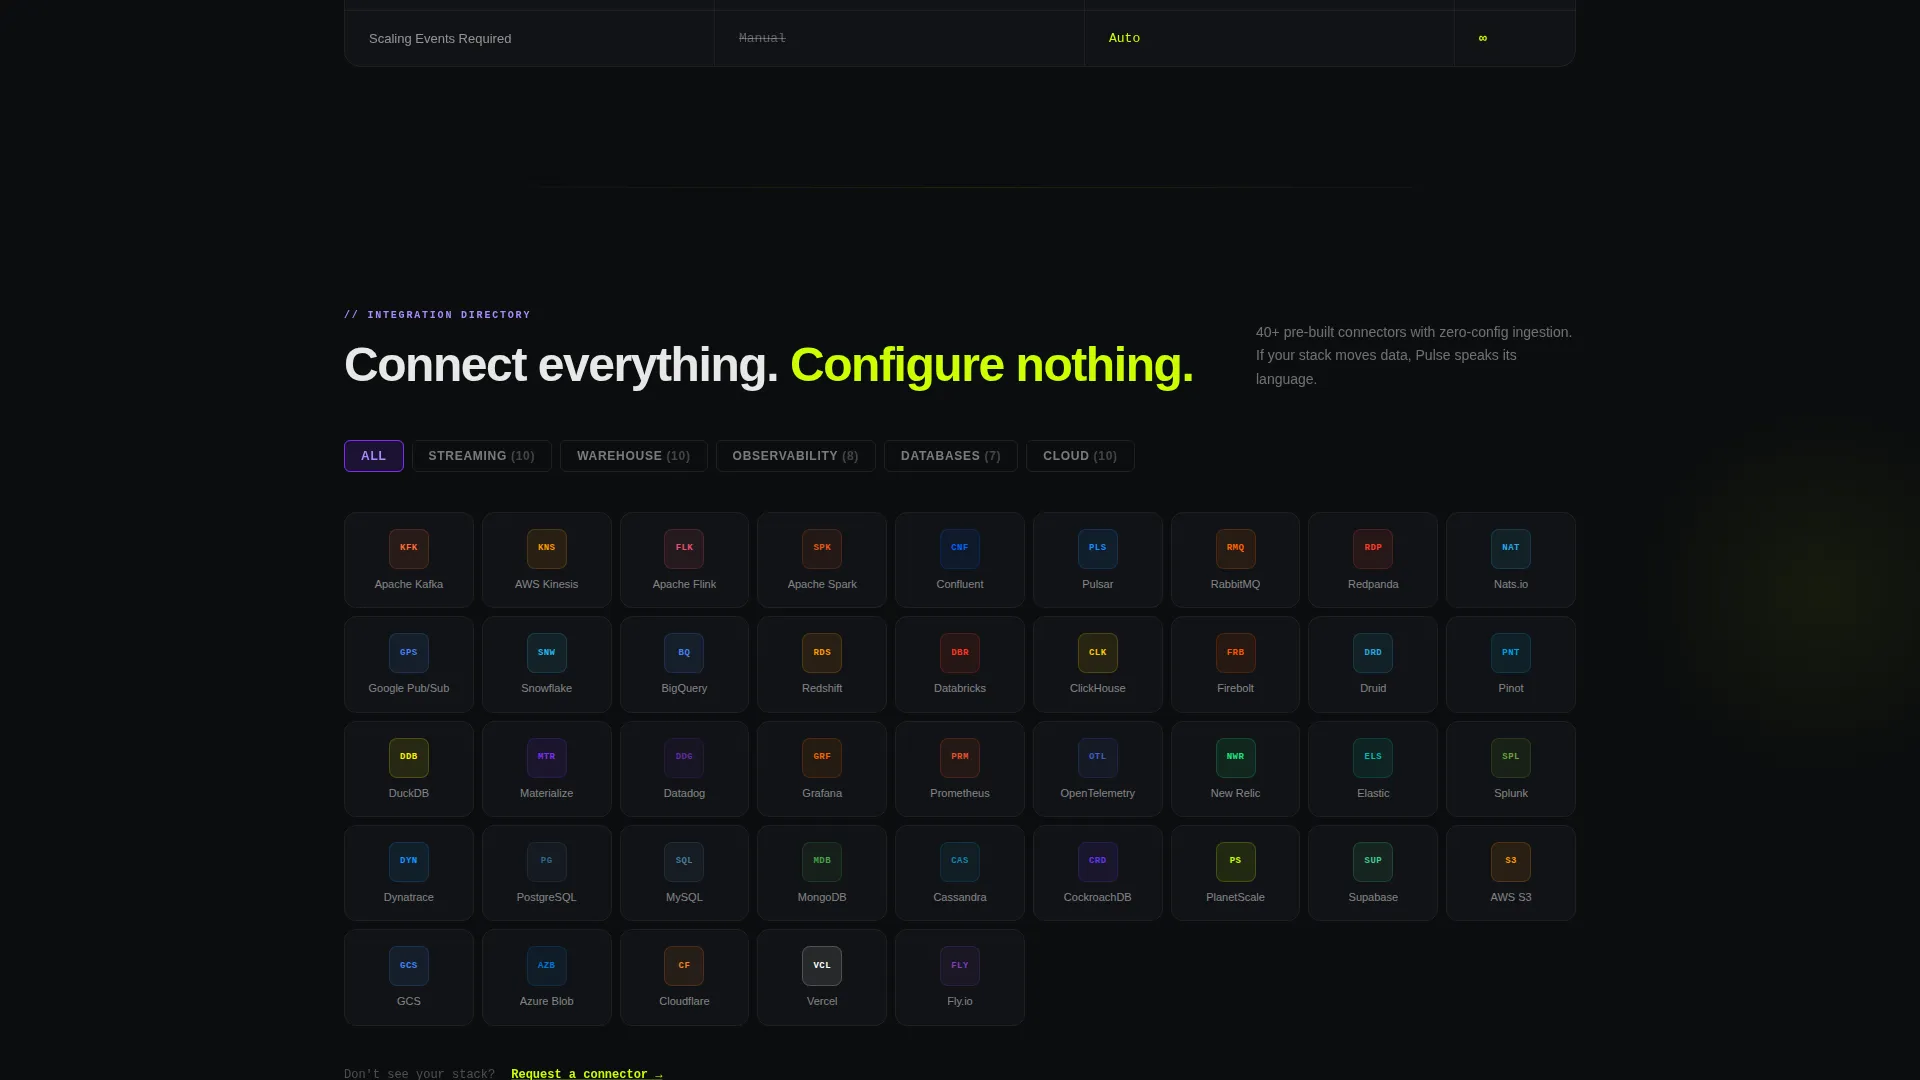
Task: Open the FLK Apache Flink icon
Action: click(684, 548)
